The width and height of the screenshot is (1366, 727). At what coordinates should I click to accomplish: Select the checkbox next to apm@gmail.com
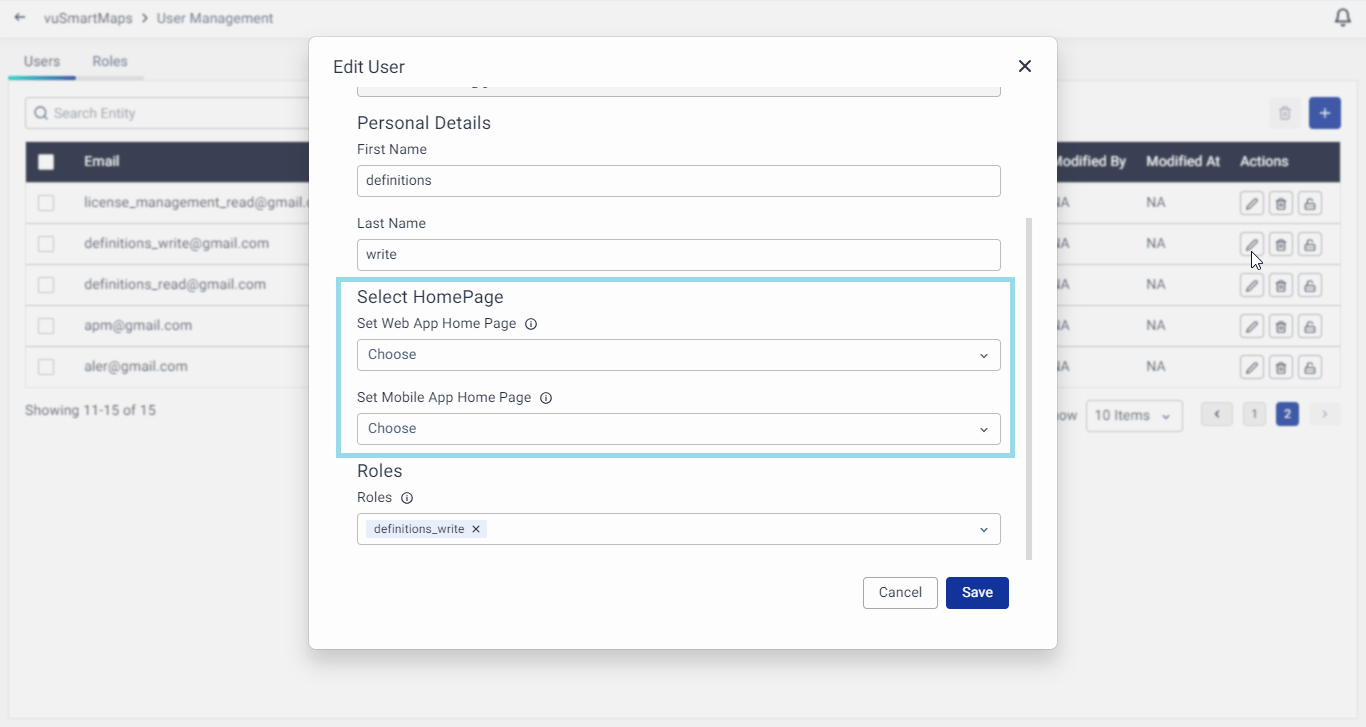tap(46, 326)
